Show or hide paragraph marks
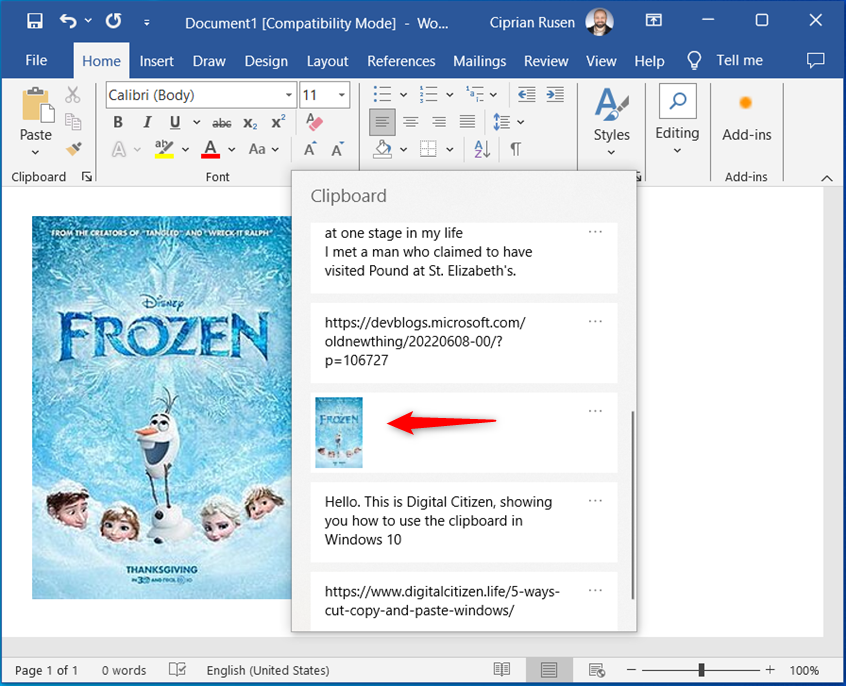This screenshot has width=846, height=686. 515,149
